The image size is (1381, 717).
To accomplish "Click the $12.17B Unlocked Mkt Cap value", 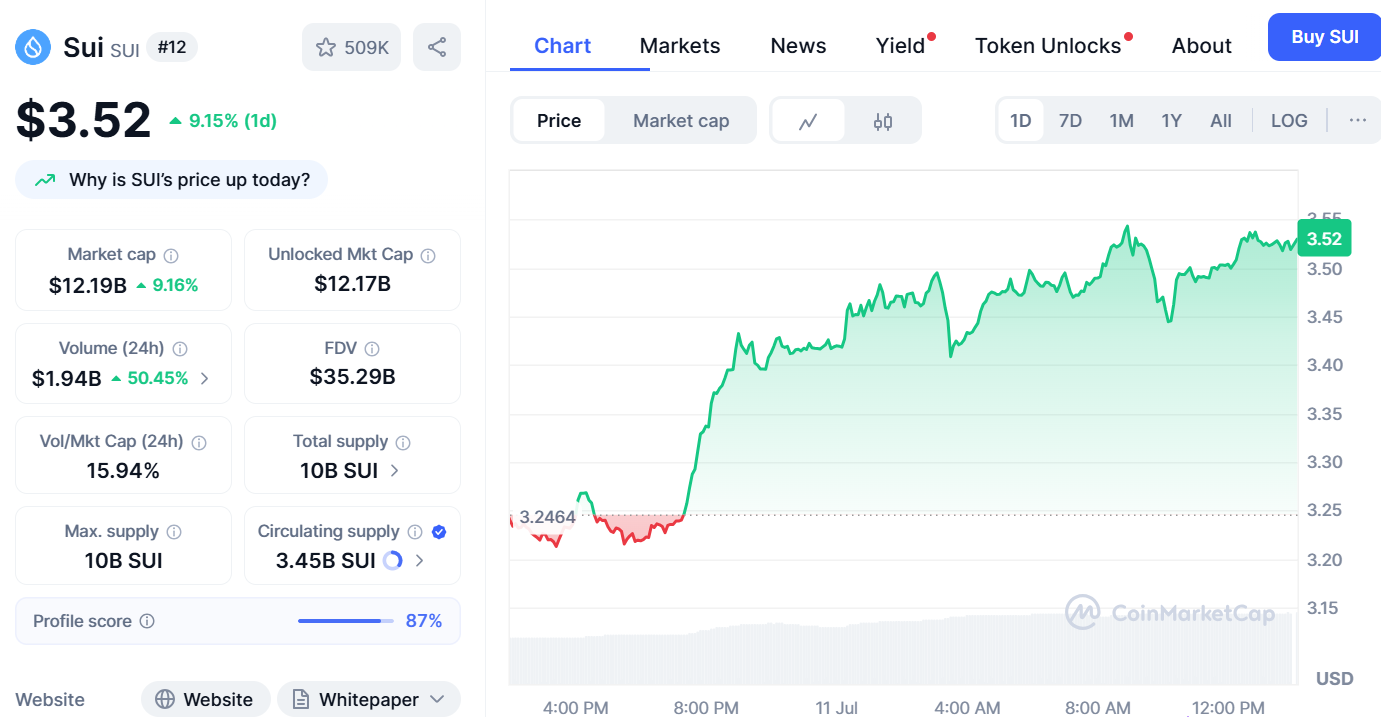I will [352, 284].
